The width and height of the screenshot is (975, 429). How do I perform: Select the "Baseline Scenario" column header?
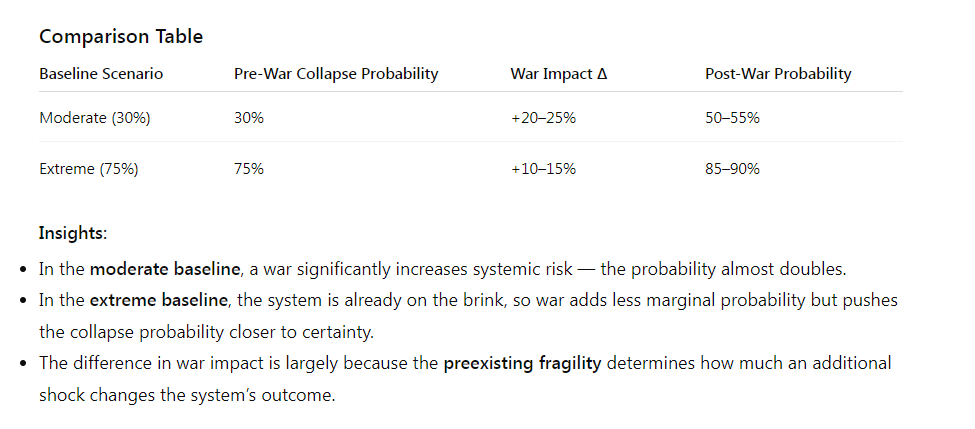coord(100,74)
